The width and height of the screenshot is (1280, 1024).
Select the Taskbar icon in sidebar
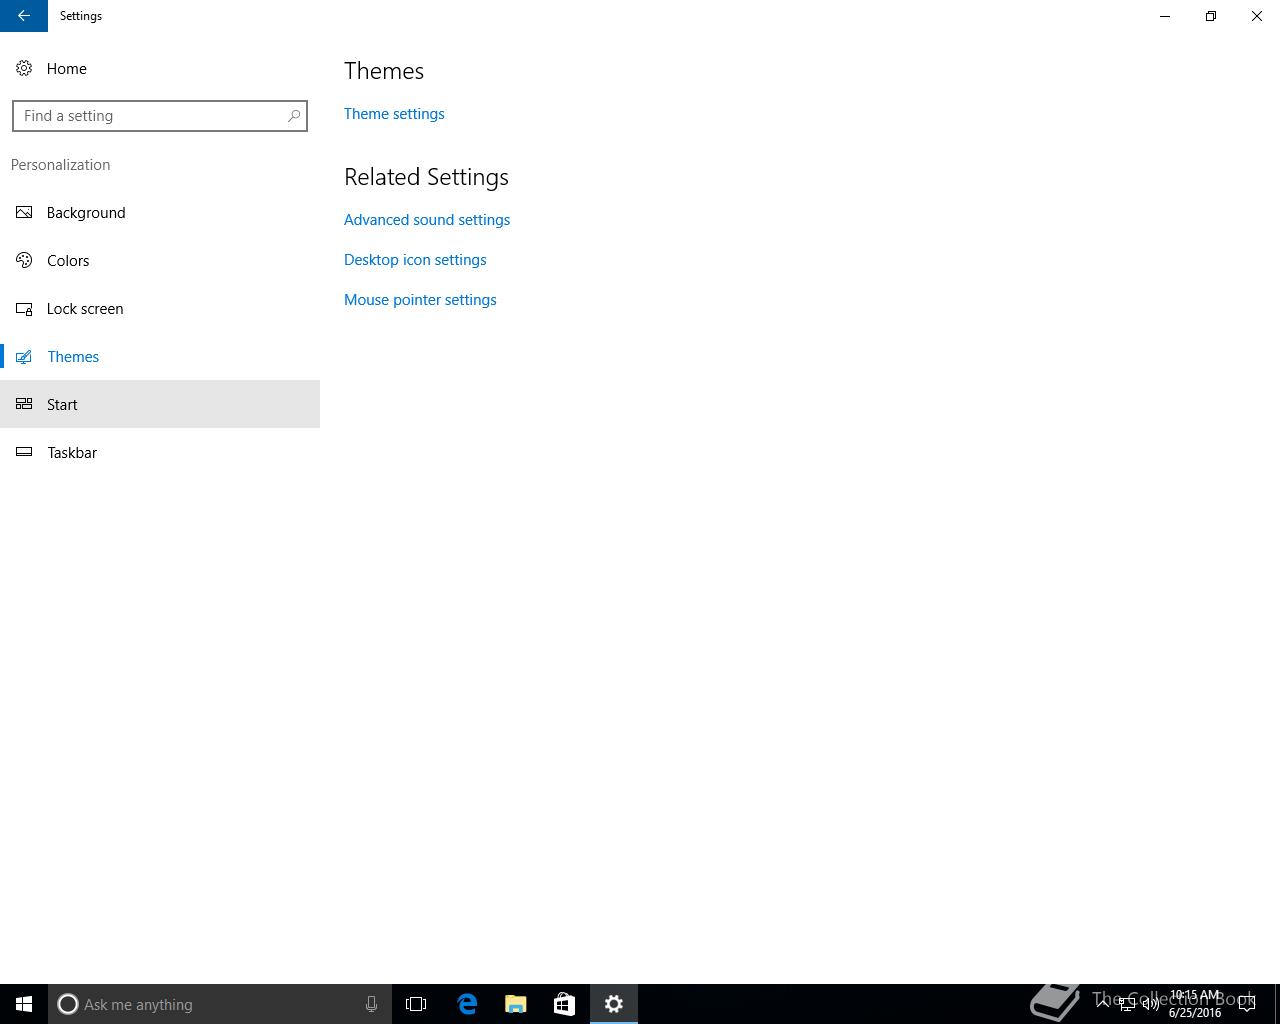(x=24, y=452)
